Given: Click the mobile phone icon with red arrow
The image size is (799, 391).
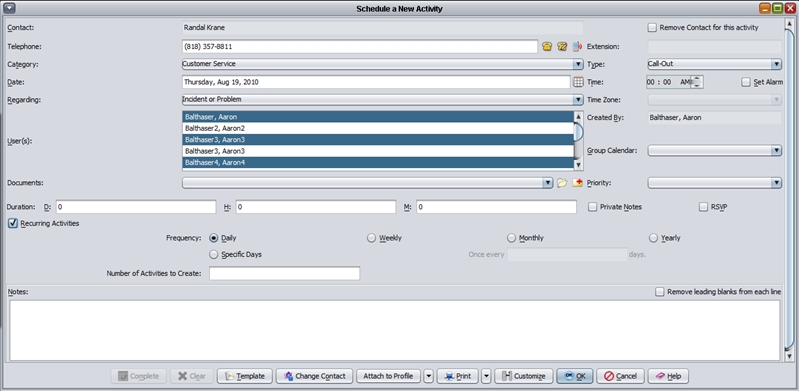Looking at the screenshot, I should (x=577, y=46).
